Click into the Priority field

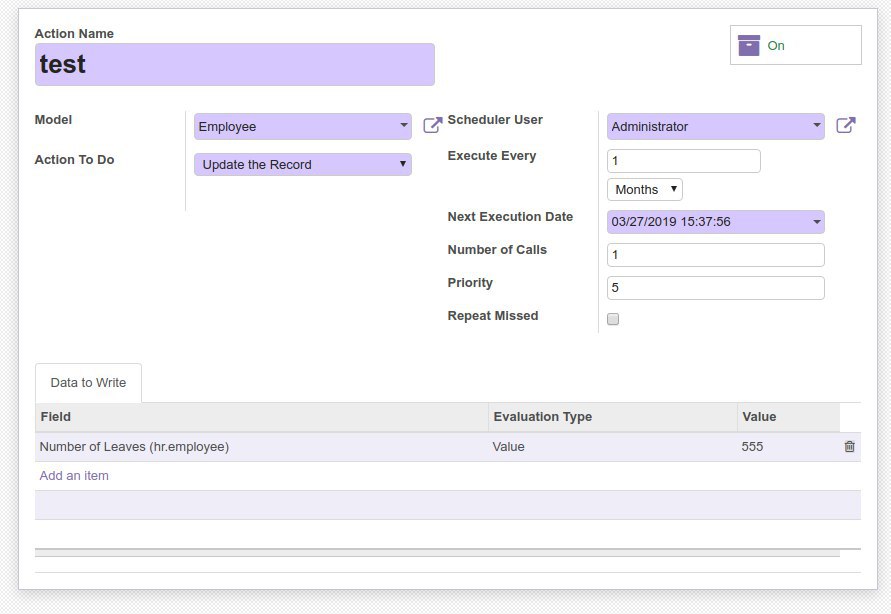coord(715,288)
